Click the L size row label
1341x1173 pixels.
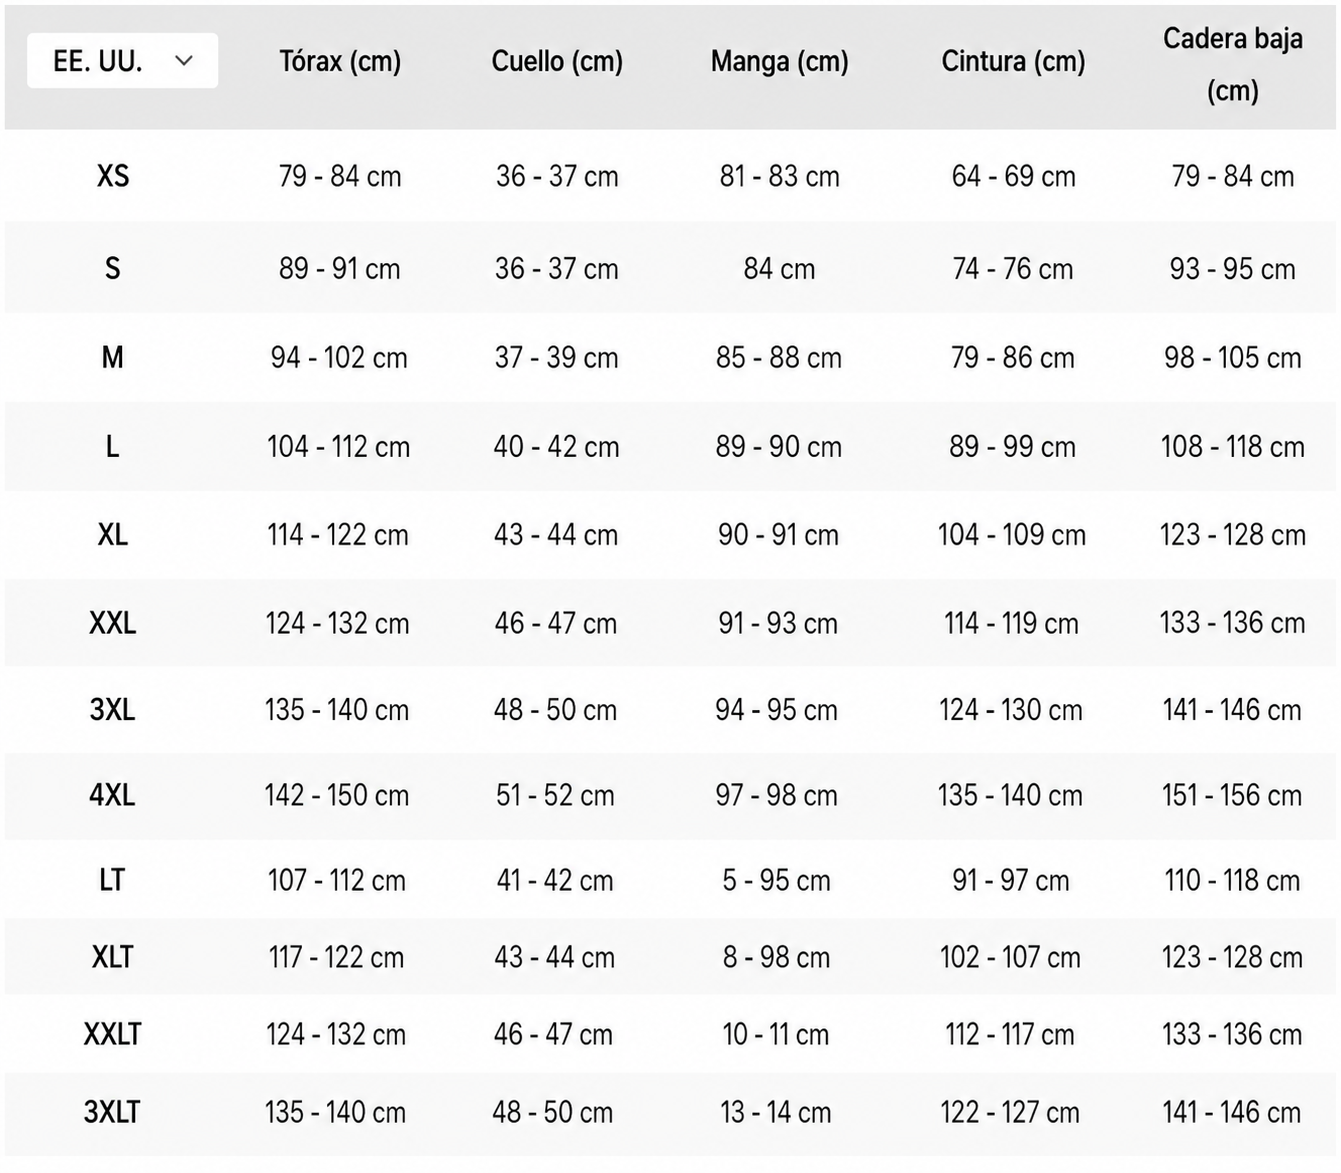click(113, 447)
